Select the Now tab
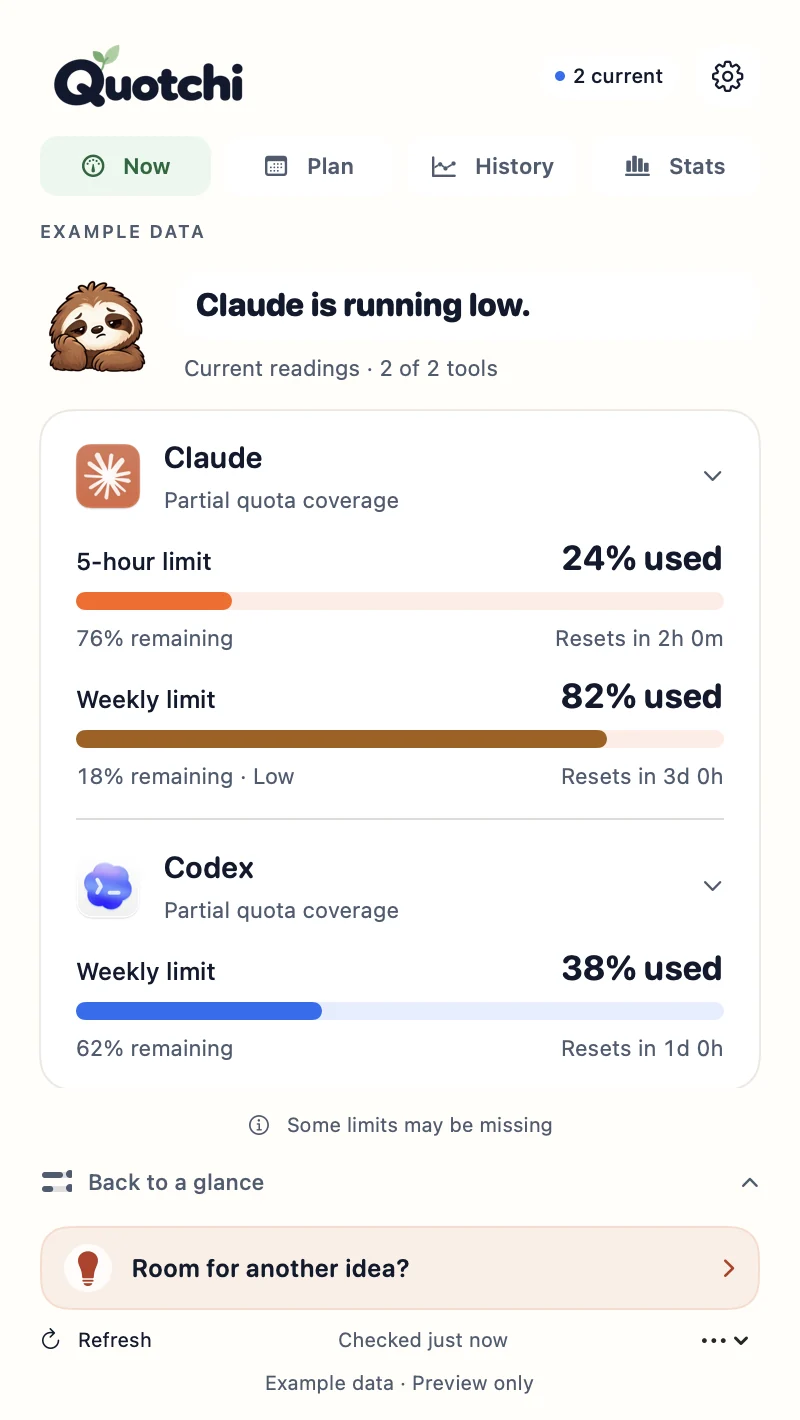The width and height of the screenshot is (800, 1420). (x=126, y=166)
